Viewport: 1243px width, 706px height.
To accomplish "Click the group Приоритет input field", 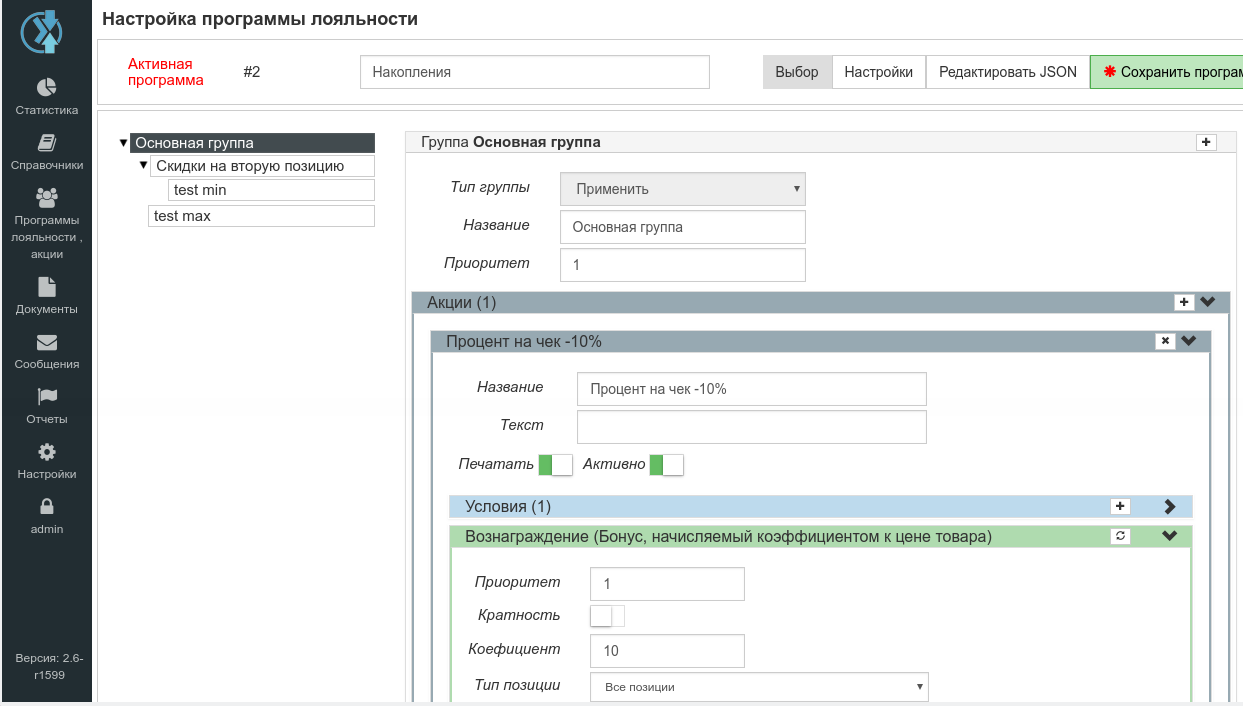I will coord(683,265).
